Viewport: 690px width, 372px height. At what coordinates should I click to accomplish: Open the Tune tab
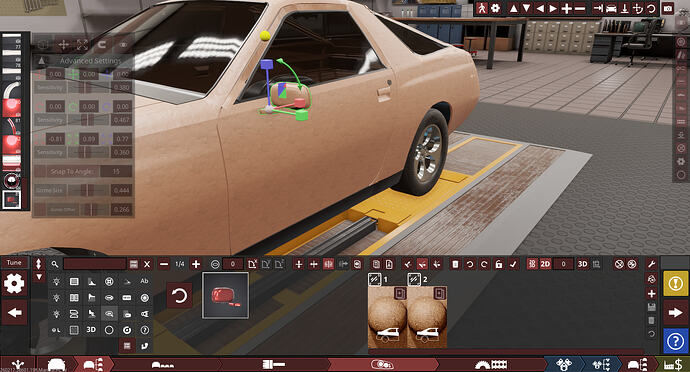[14, 262]
